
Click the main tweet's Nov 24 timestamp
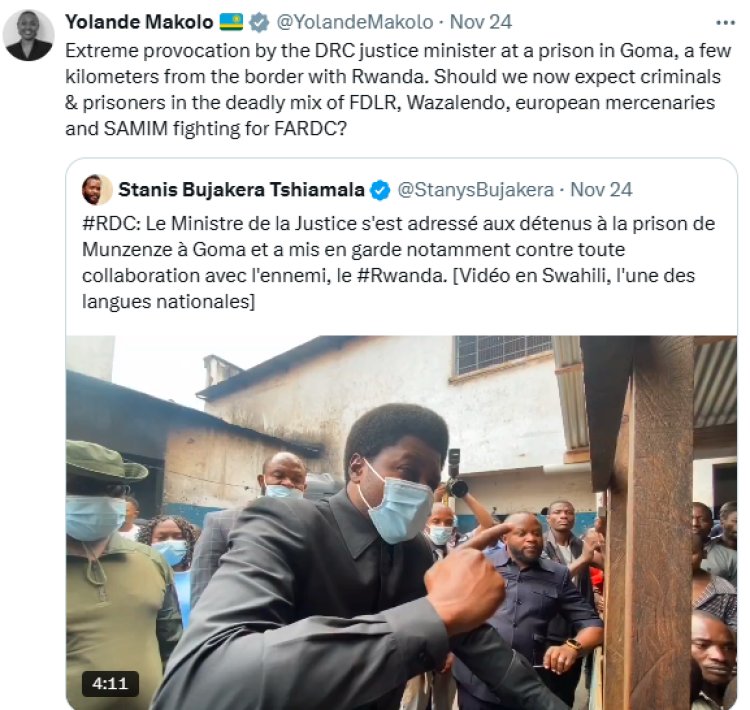(482, 21)
